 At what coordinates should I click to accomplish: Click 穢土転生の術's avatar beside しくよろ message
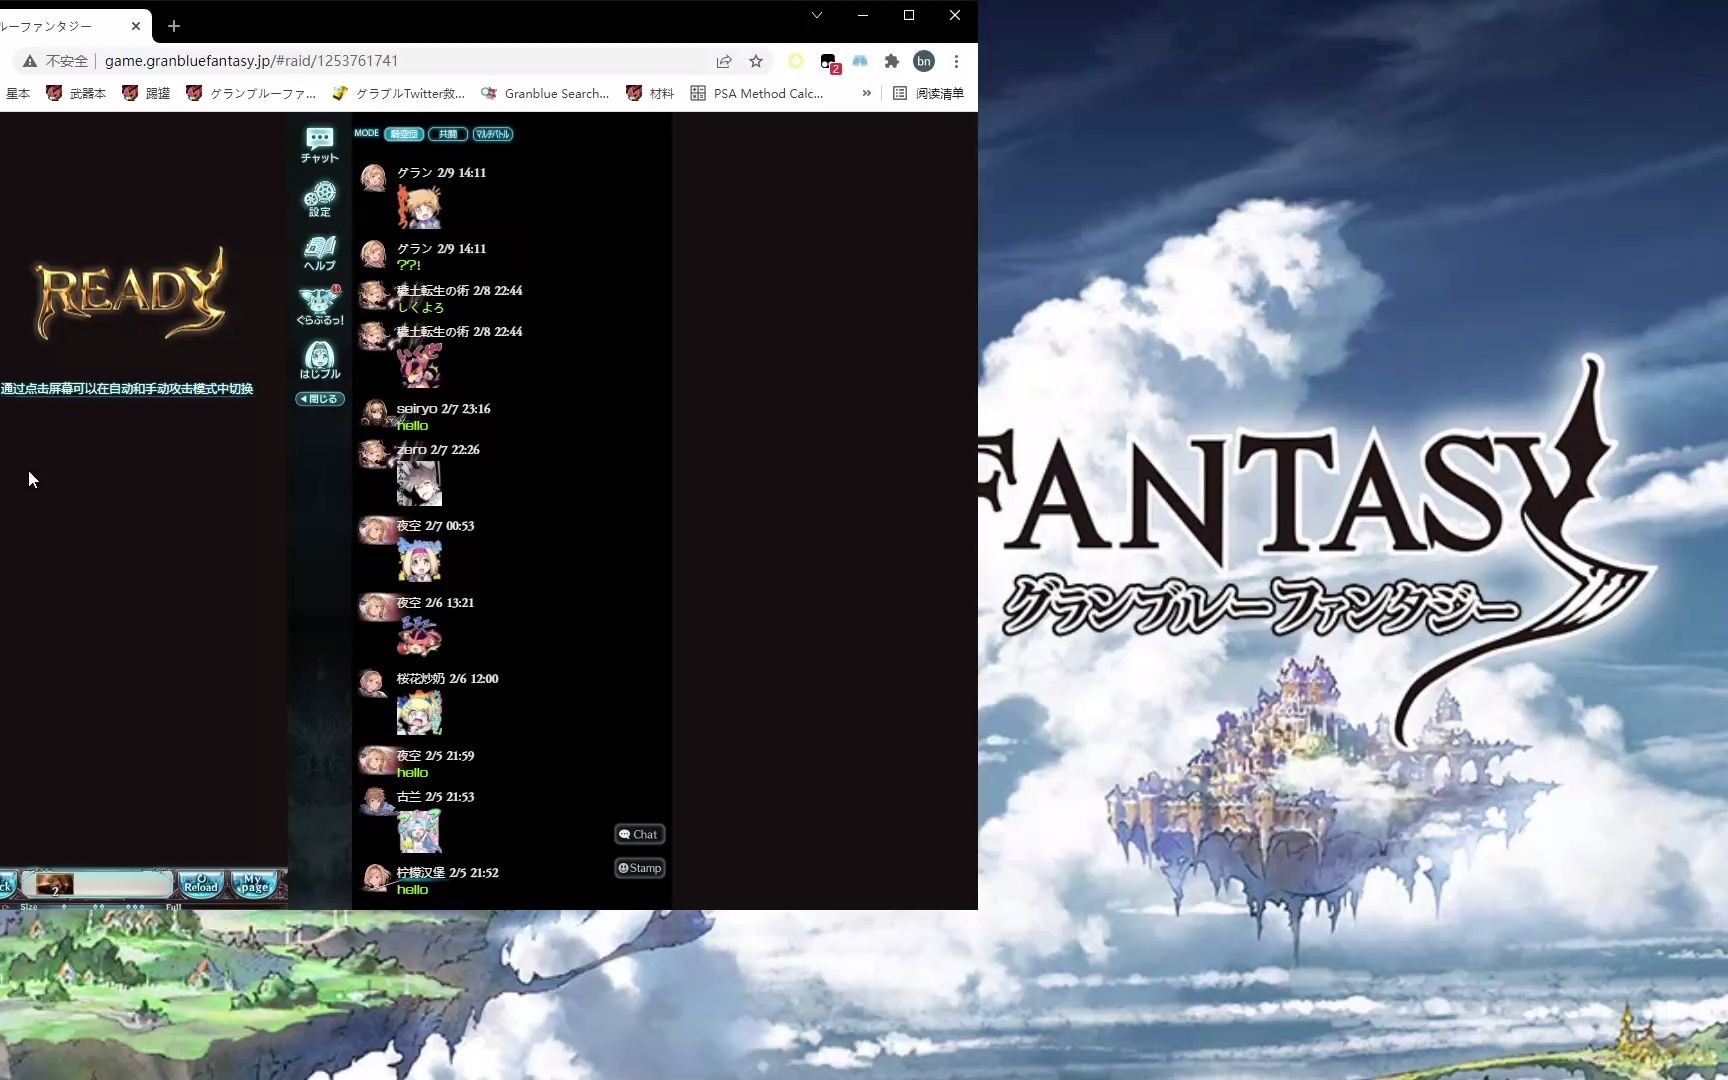point(374,296)
